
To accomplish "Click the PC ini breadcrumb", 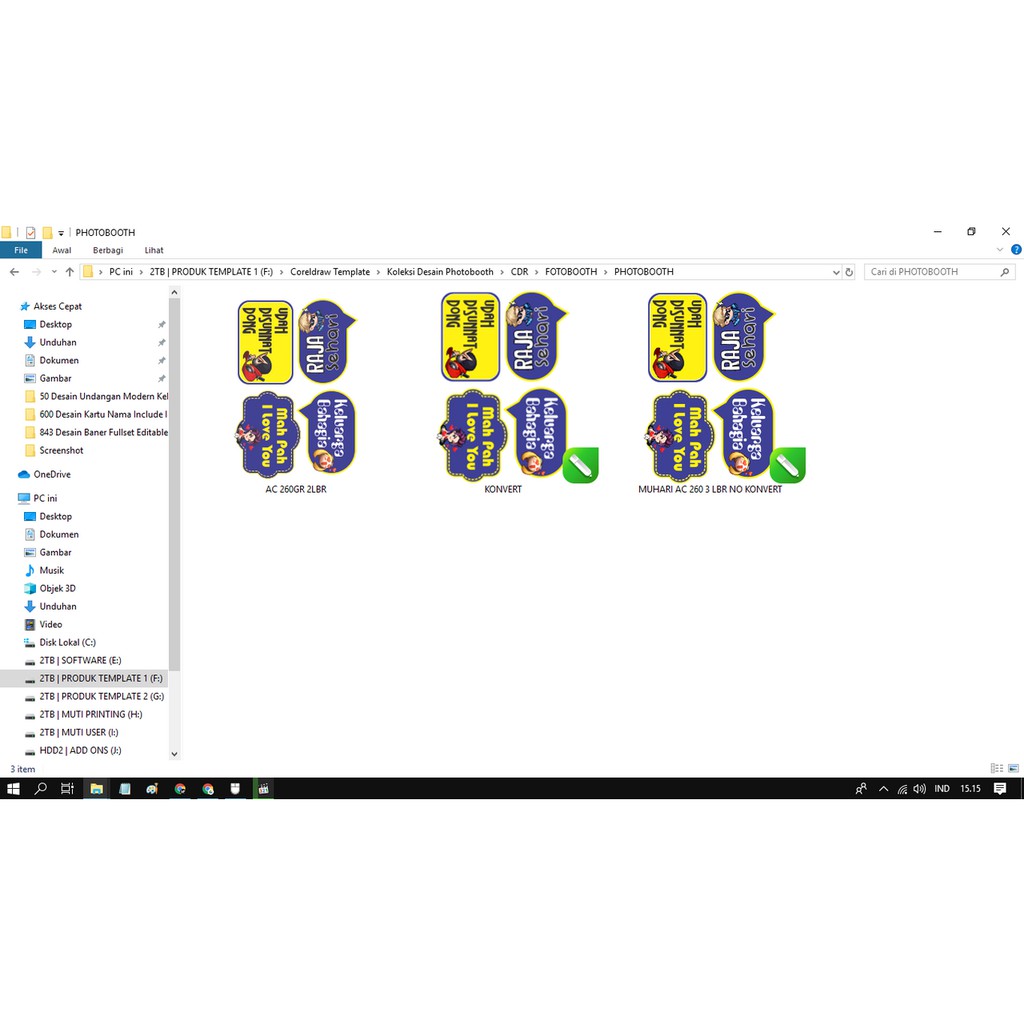I will tap(121, 272).
